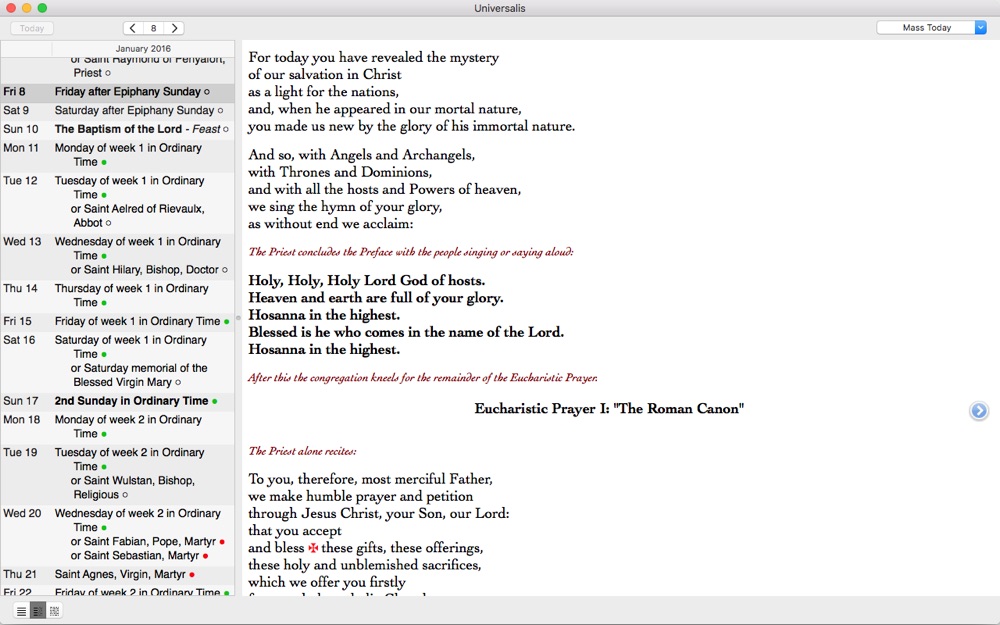The width and height of the screenshot is (1000, 625).
Task: Click the blue arrow beside Eucharistic Prayer I
Action: pyautogui.click(x=979, y=410)
